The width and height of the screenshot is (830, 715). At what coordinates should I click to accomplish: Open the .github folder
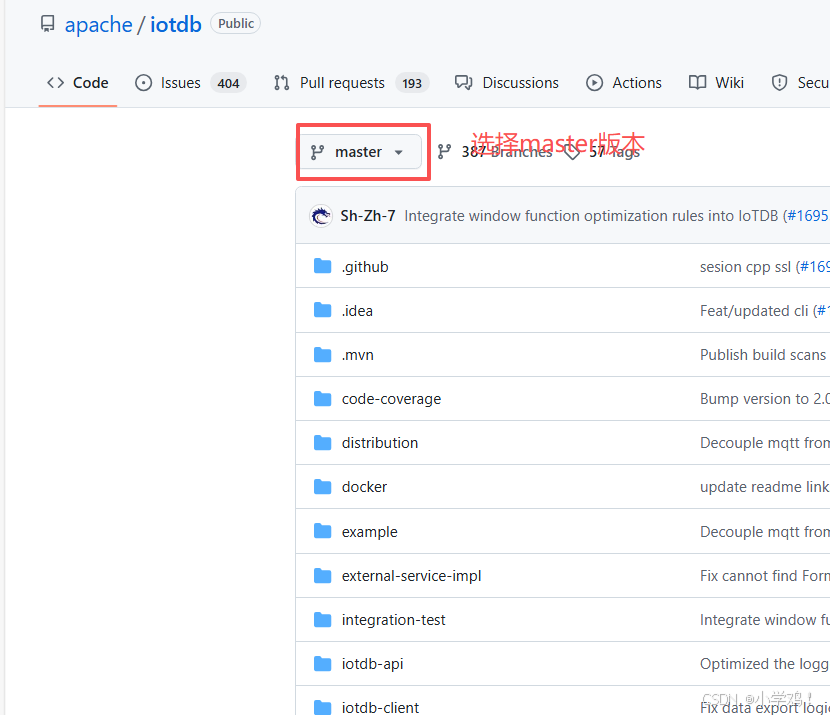click(x=365, y=266)
